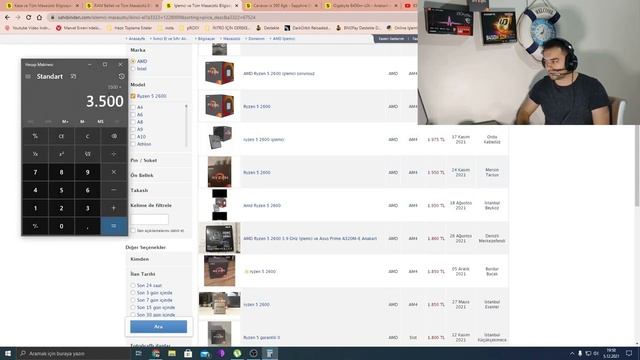640x360 pixels.
Task: Open the notification center icon
Action: pyautogui.click(x=629, y=353)
